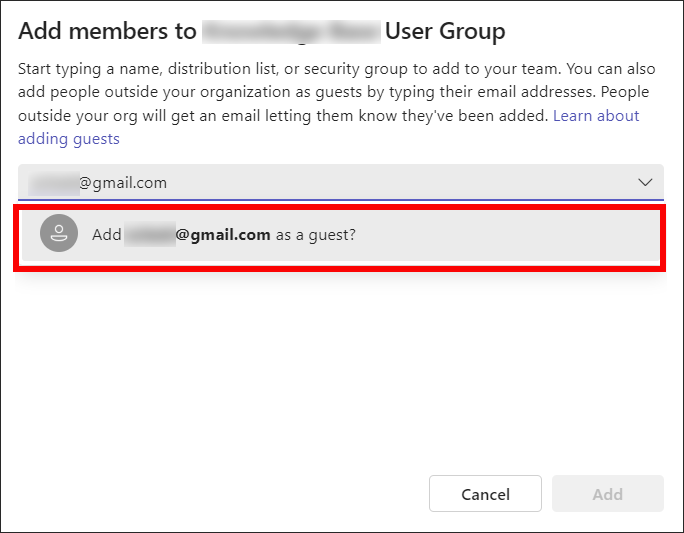The height and width of the screenshot is (533, 684).
Task: Select the 'Add @gmail.com as a guest?' suggestion
Action: click(x=340, y=236)
